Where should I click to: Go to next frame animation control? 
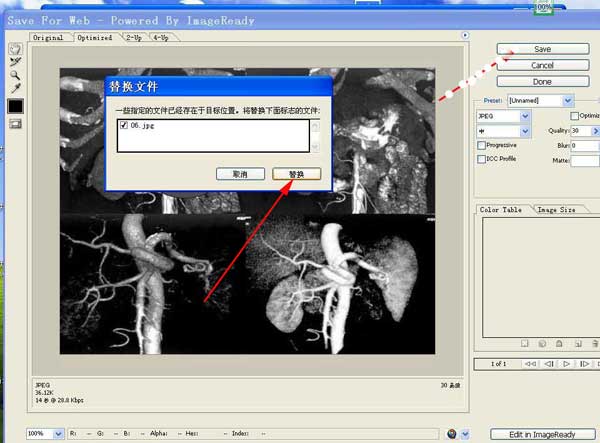[584, 364]
